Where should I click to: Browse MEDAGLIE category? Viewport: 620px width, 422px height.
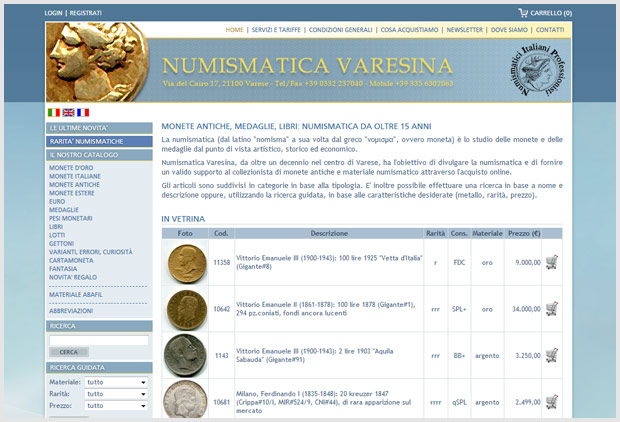pyautogui.click(x=64, y=210)
